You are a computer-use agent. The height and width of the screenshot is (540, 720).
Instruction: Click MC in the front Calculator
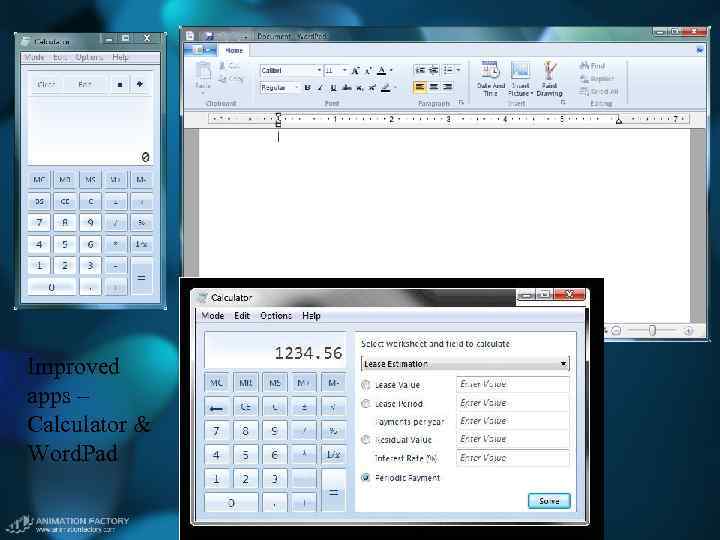coord(216,382)
